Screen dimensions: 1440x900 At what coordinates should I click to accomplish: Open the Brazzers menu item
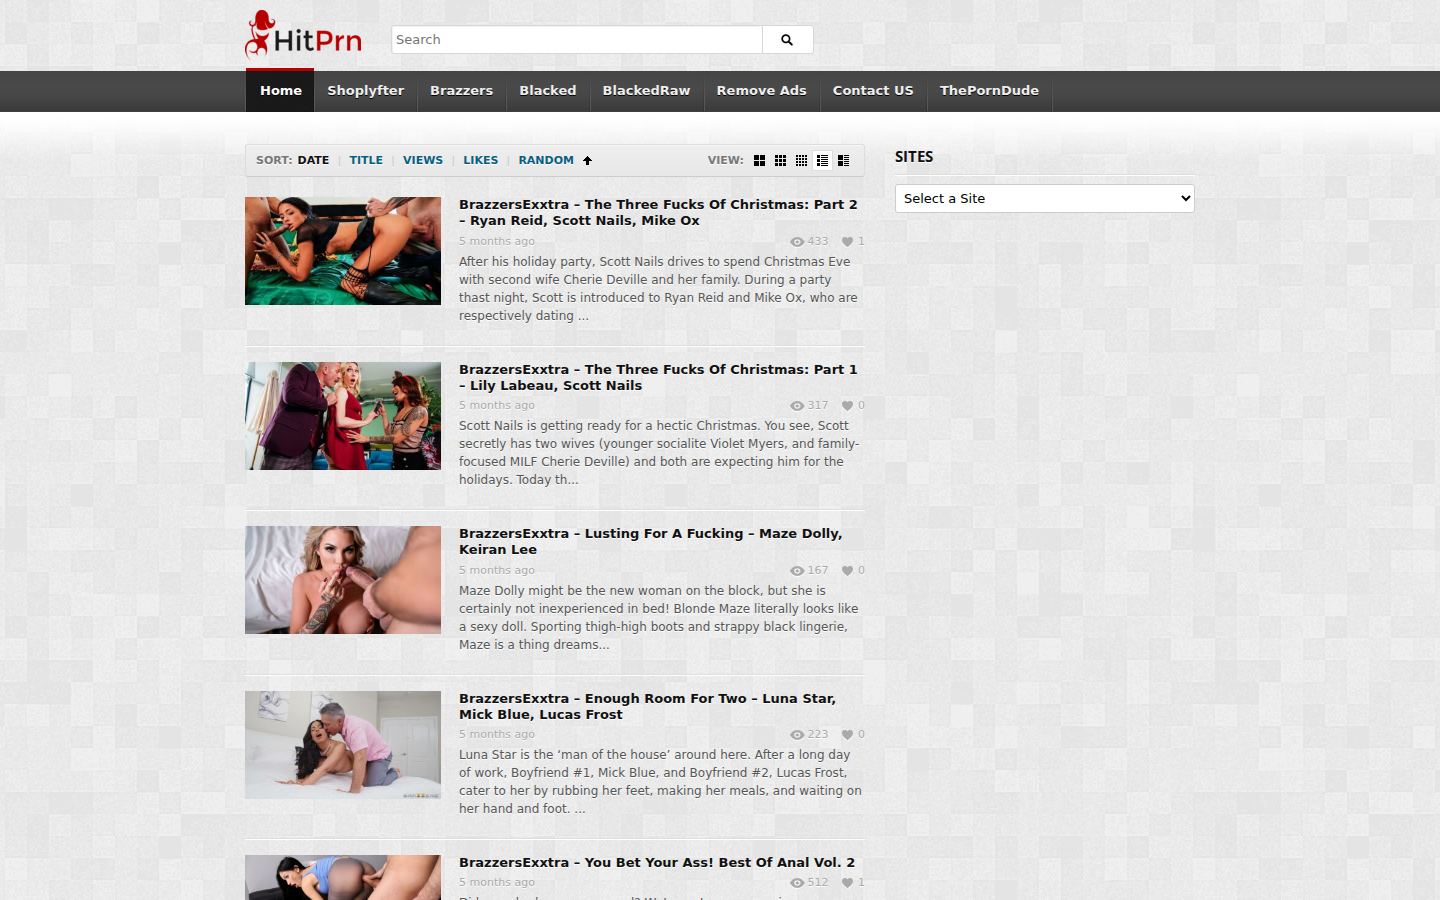461,90
